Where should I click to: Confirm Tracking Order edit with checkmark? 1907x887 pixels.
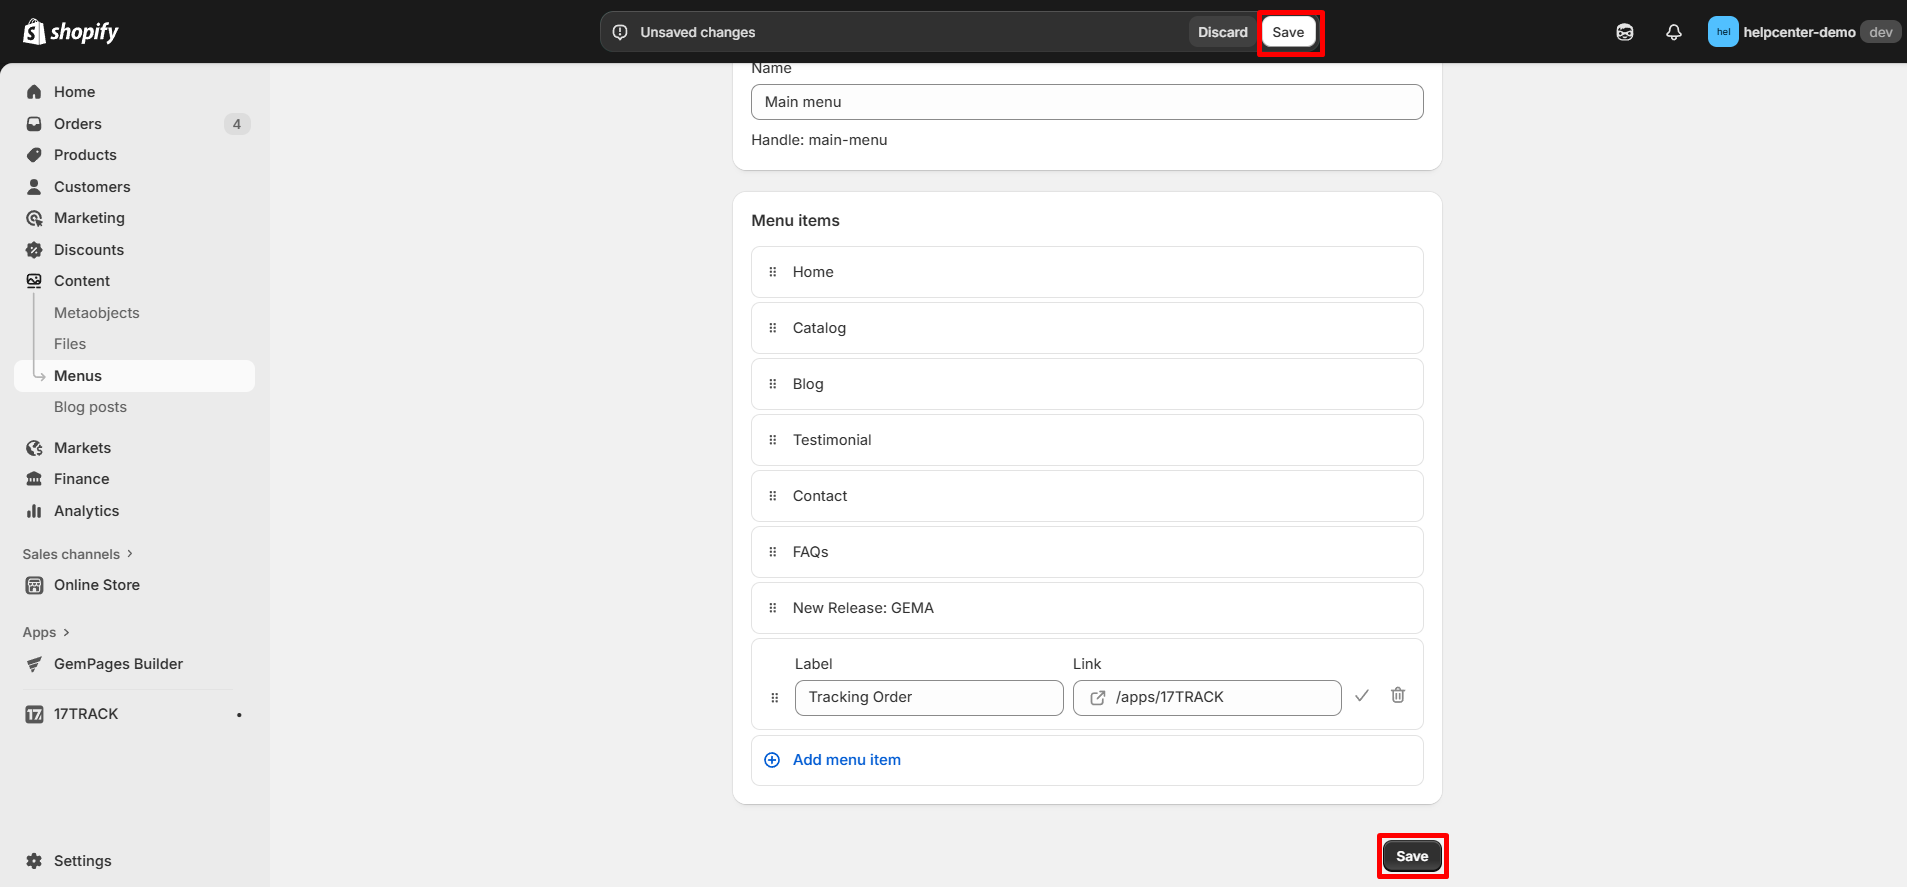[x=1361, y=695]
